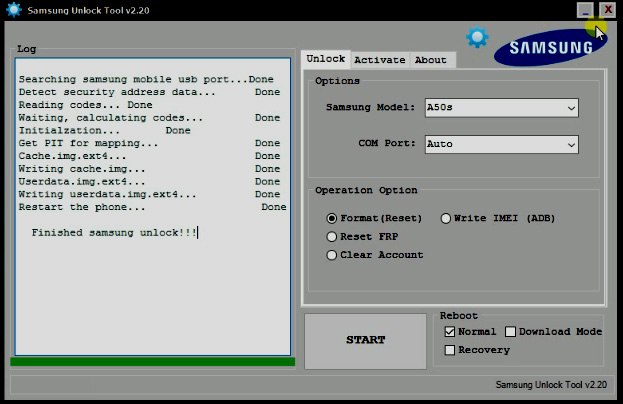Screen dimensions: 623x404
Task: Click "Get PIT for mapping..." log line
Action: pyautogui.click(x=149, y=143)
